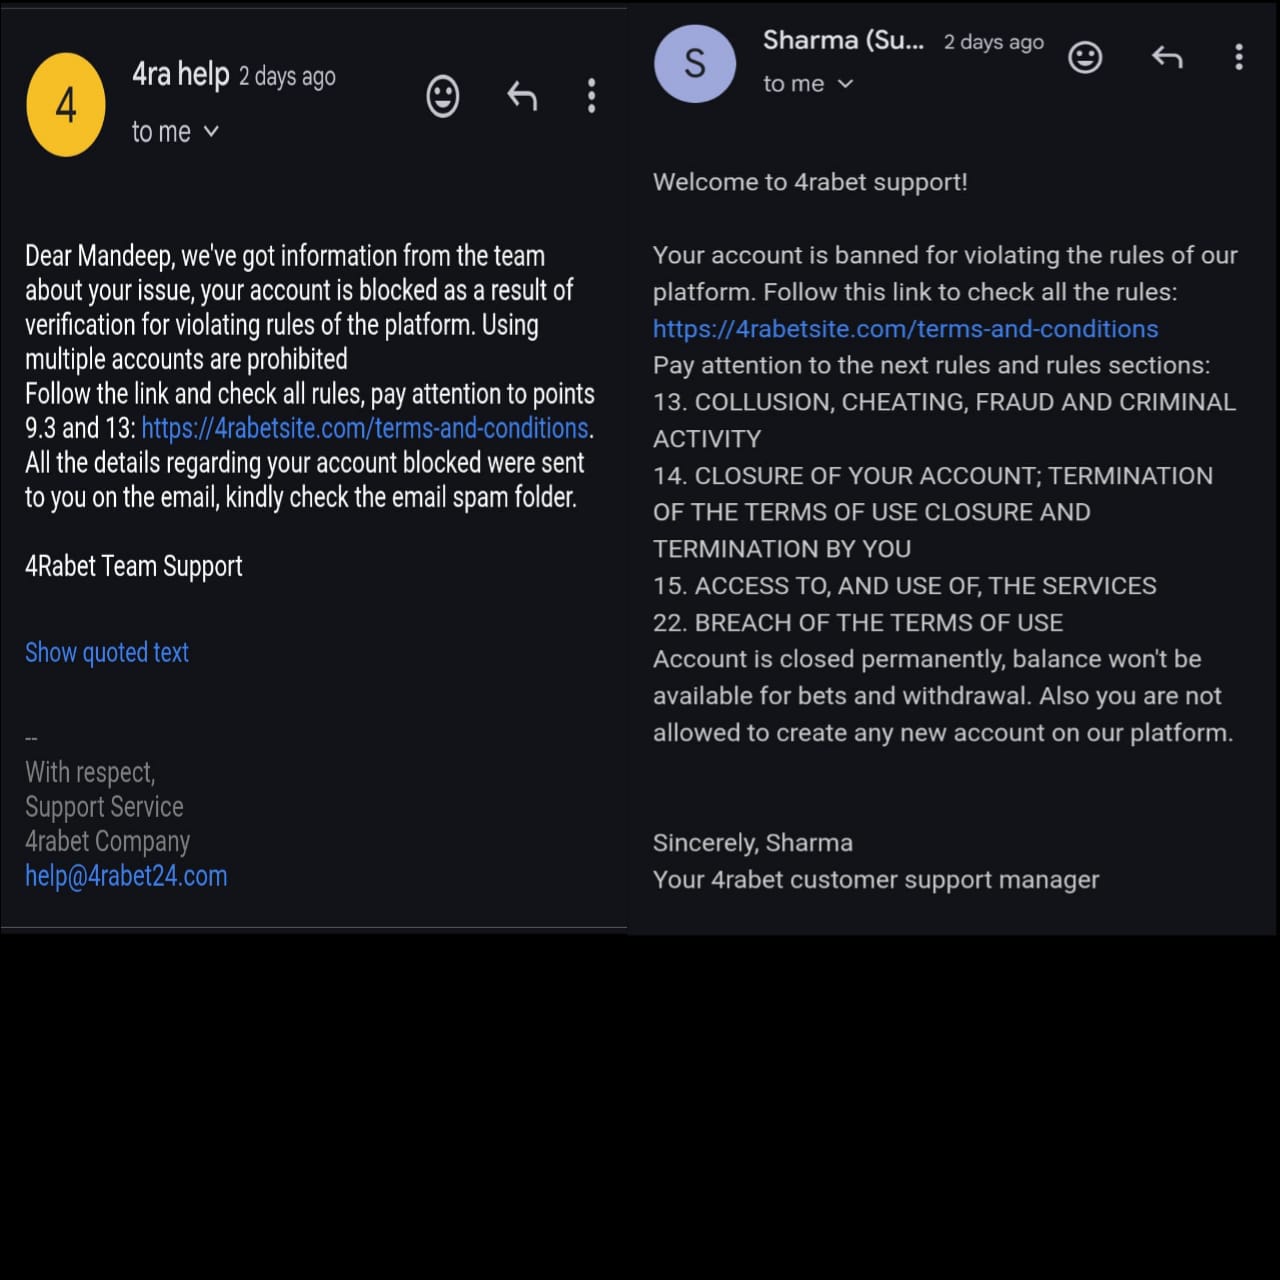Click the help@4rabet24.com email address
The image size is (1280, 1280).
coord(126,876)
